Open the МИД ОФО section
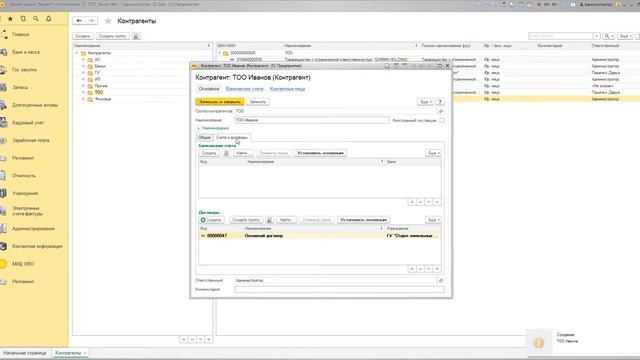The width and height of the screenshot is (640, 360). tap(23, 264)
